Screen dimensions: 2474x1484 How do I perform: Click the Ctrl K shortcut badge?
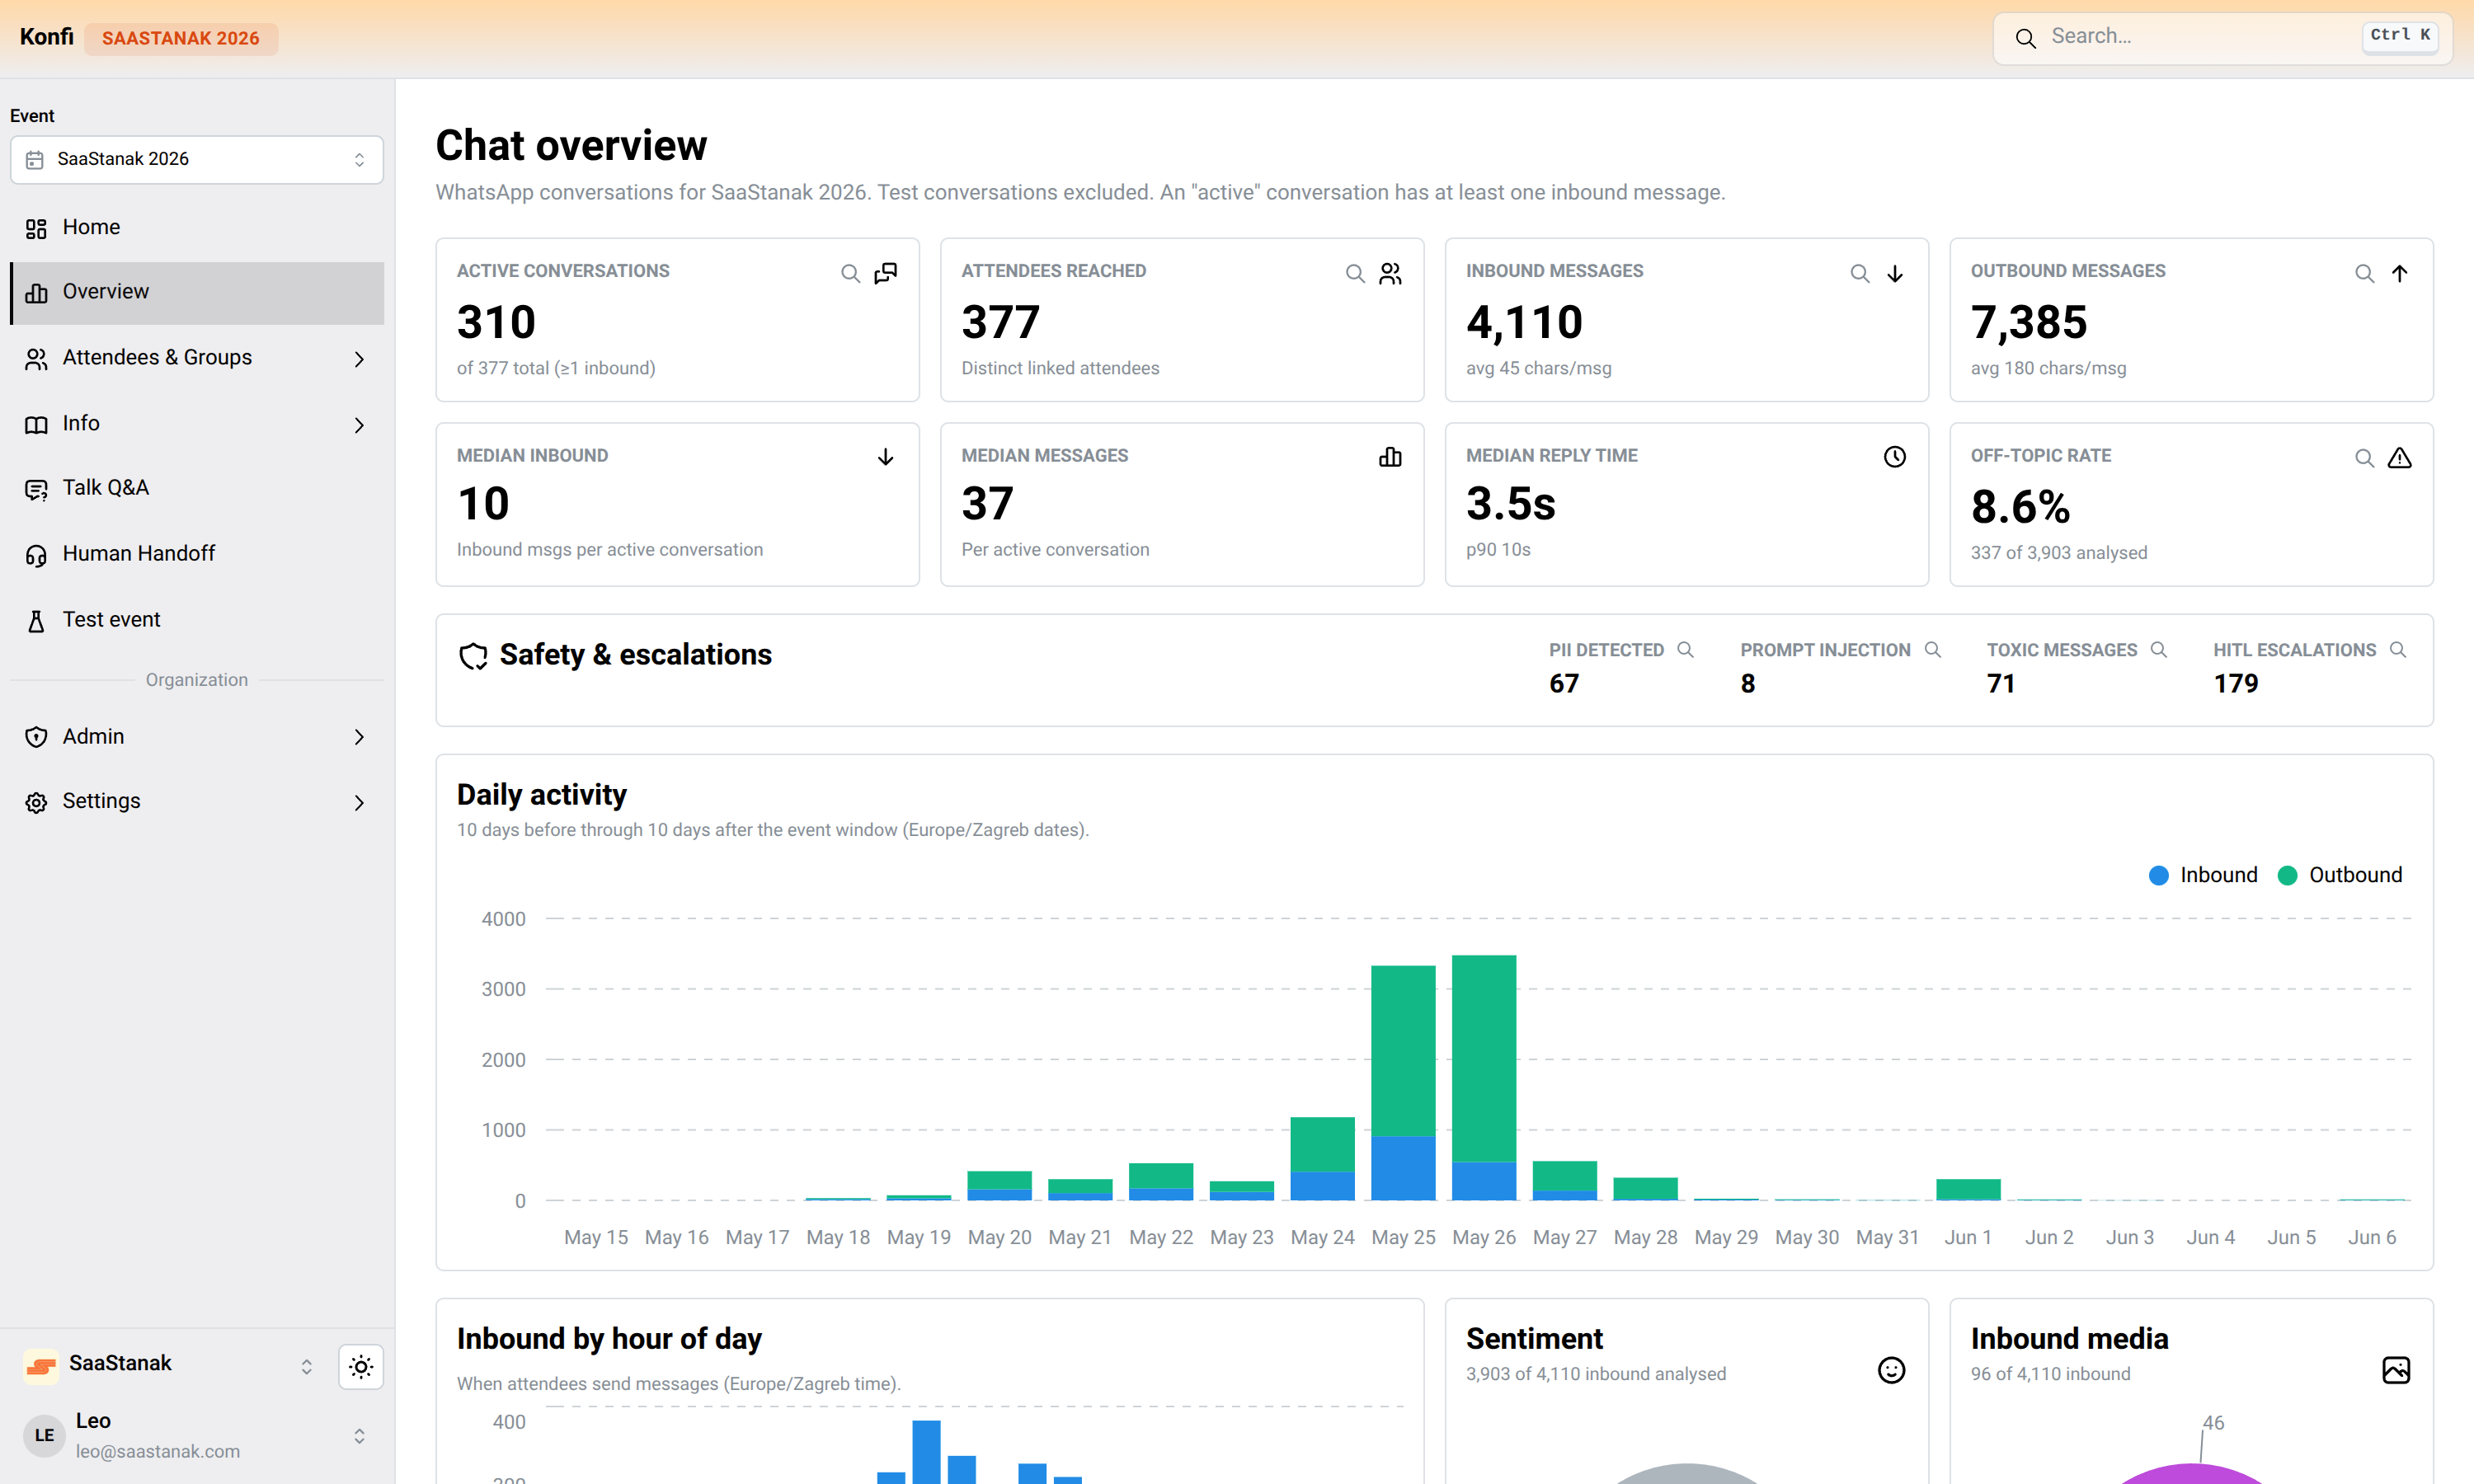tap(2399, 36)
